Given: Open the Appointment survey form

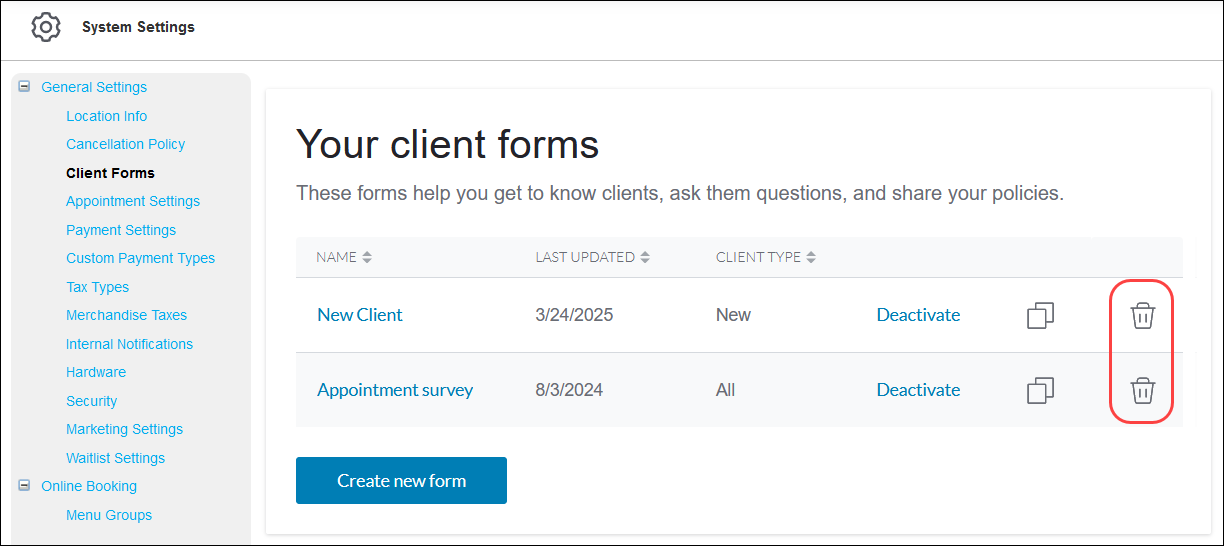Looking at the screenshot, I should [x=395, y=390].
